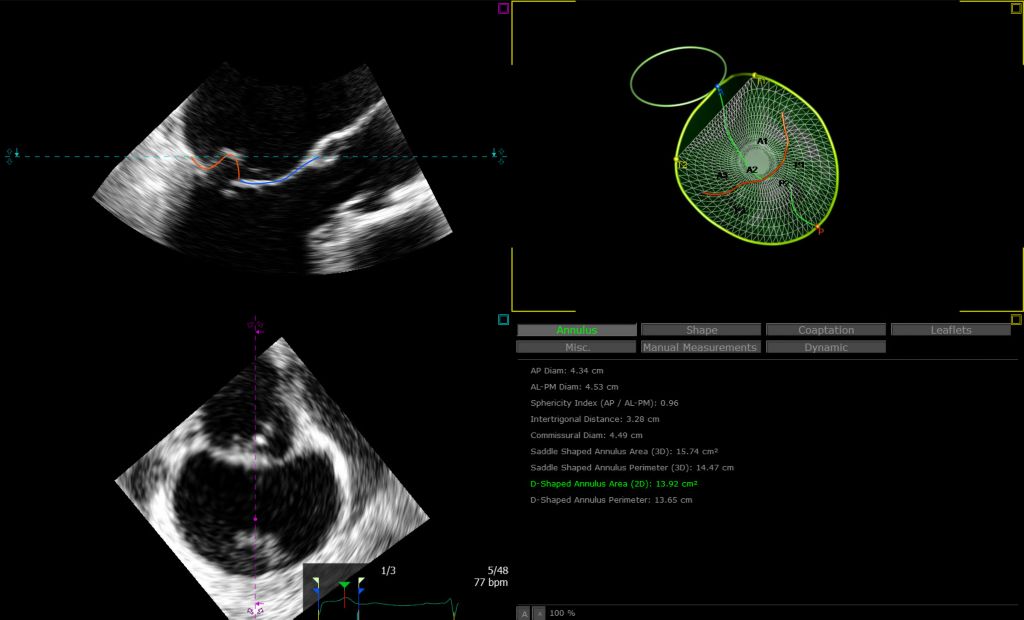Click the A2 label on 3D model

pos(752,170)
